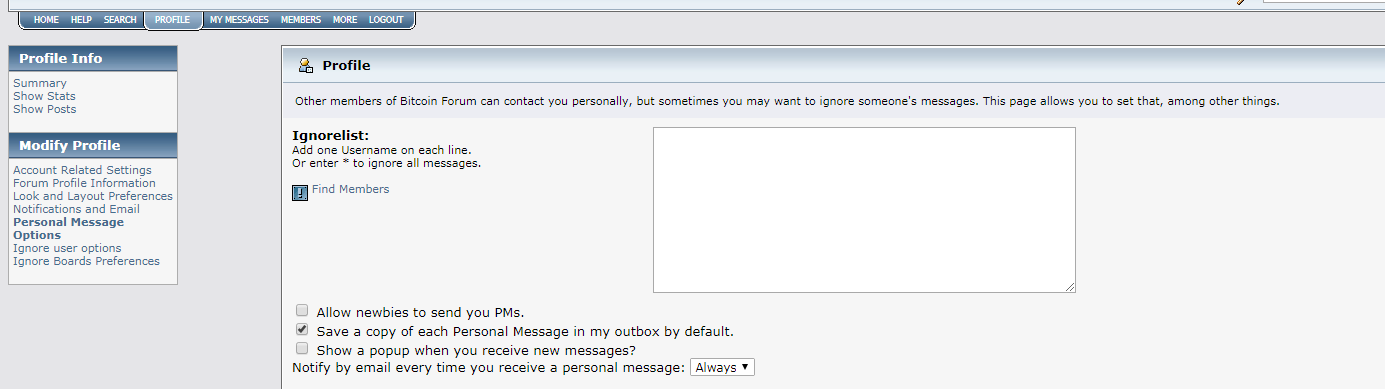
Task: Enable Show a popup for new messages
Action: (302, 348)
